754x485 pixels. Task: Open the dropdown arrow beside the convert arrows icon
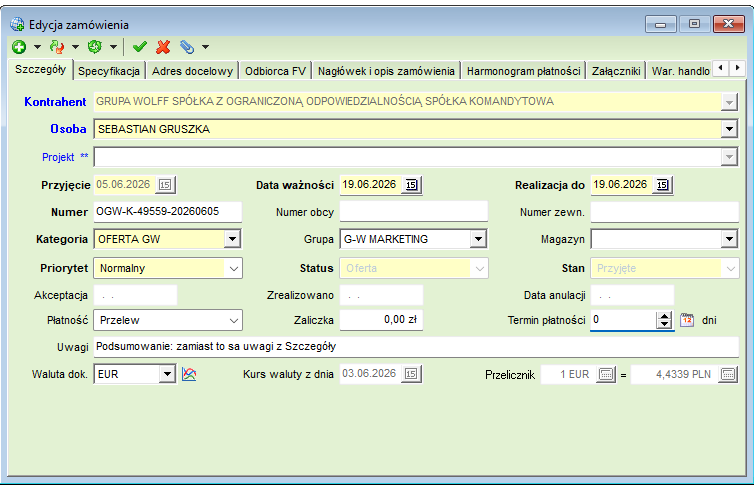pyautogui.click(x=75, y=47)
